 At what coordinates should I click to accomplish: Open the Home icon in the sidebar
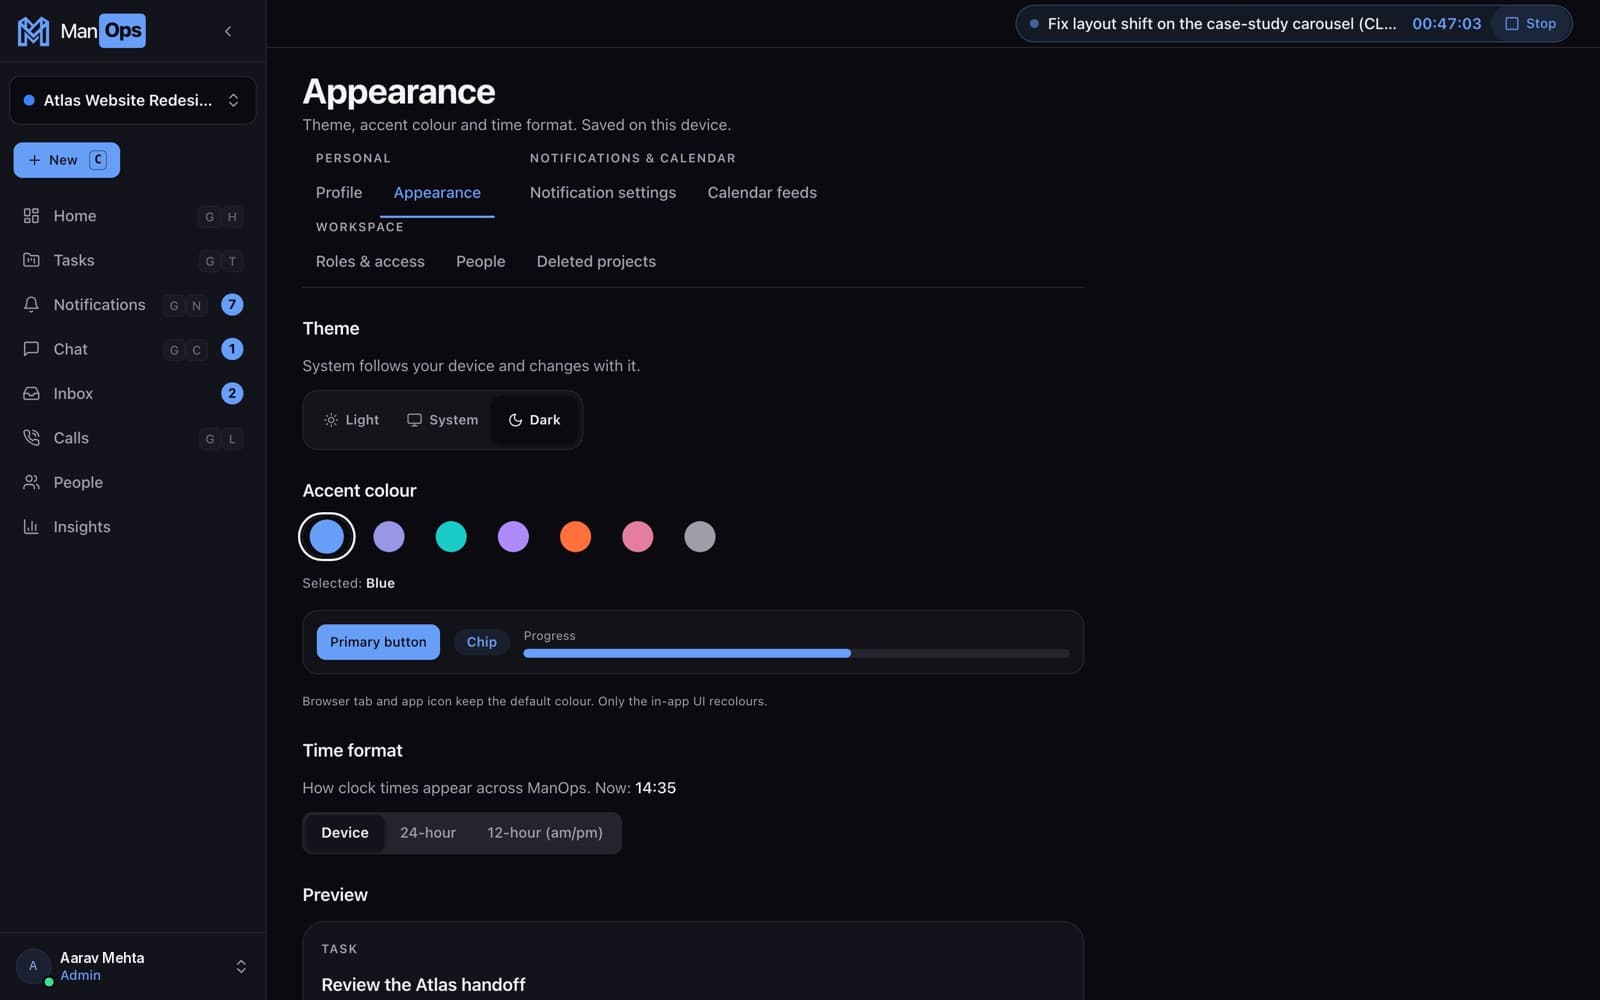click(x=31, y=216)
